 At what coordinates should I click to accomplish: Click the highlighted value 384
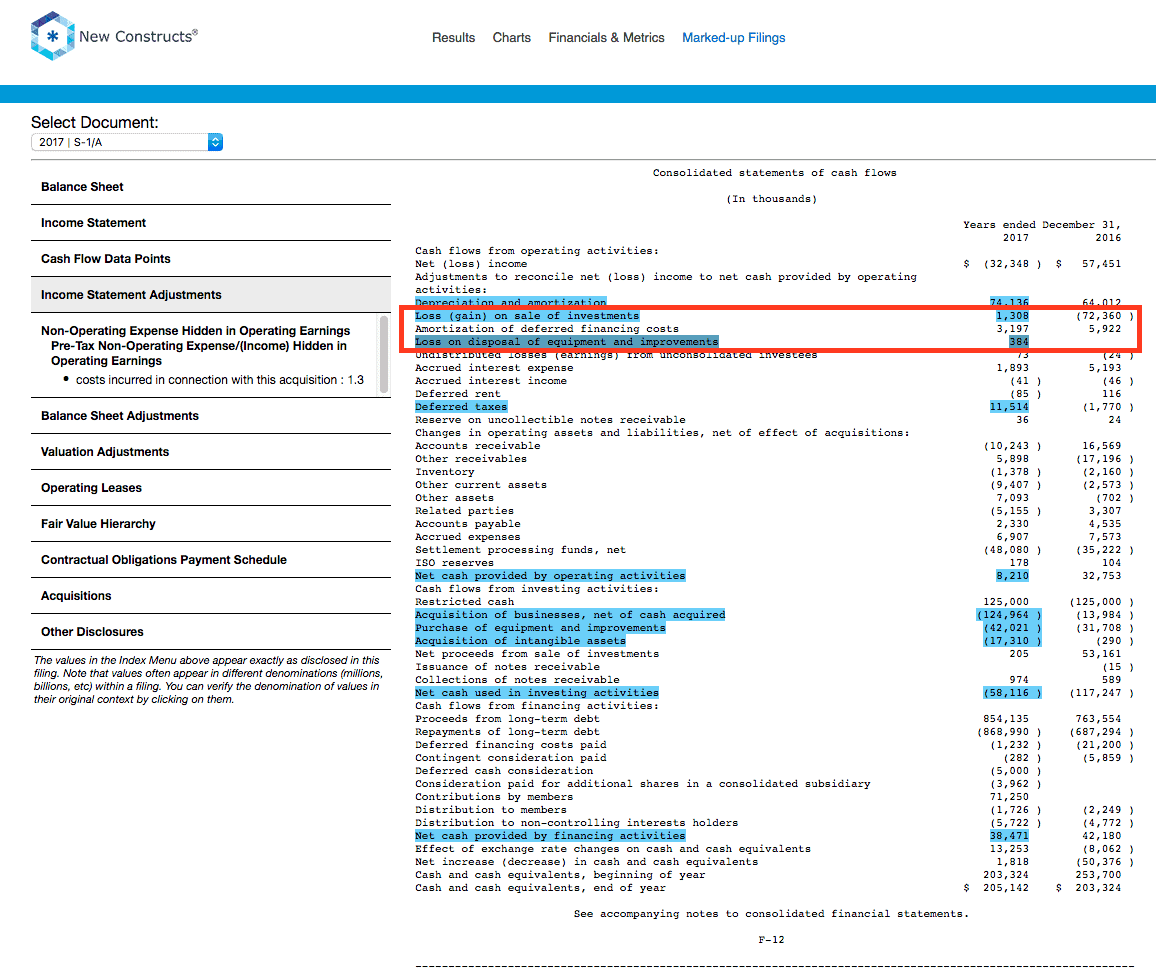[1019, 341]
